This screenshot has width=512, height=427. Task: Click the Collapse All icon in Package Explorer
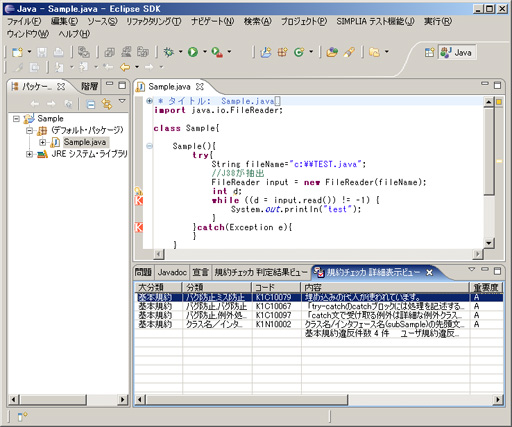[90, 104]
